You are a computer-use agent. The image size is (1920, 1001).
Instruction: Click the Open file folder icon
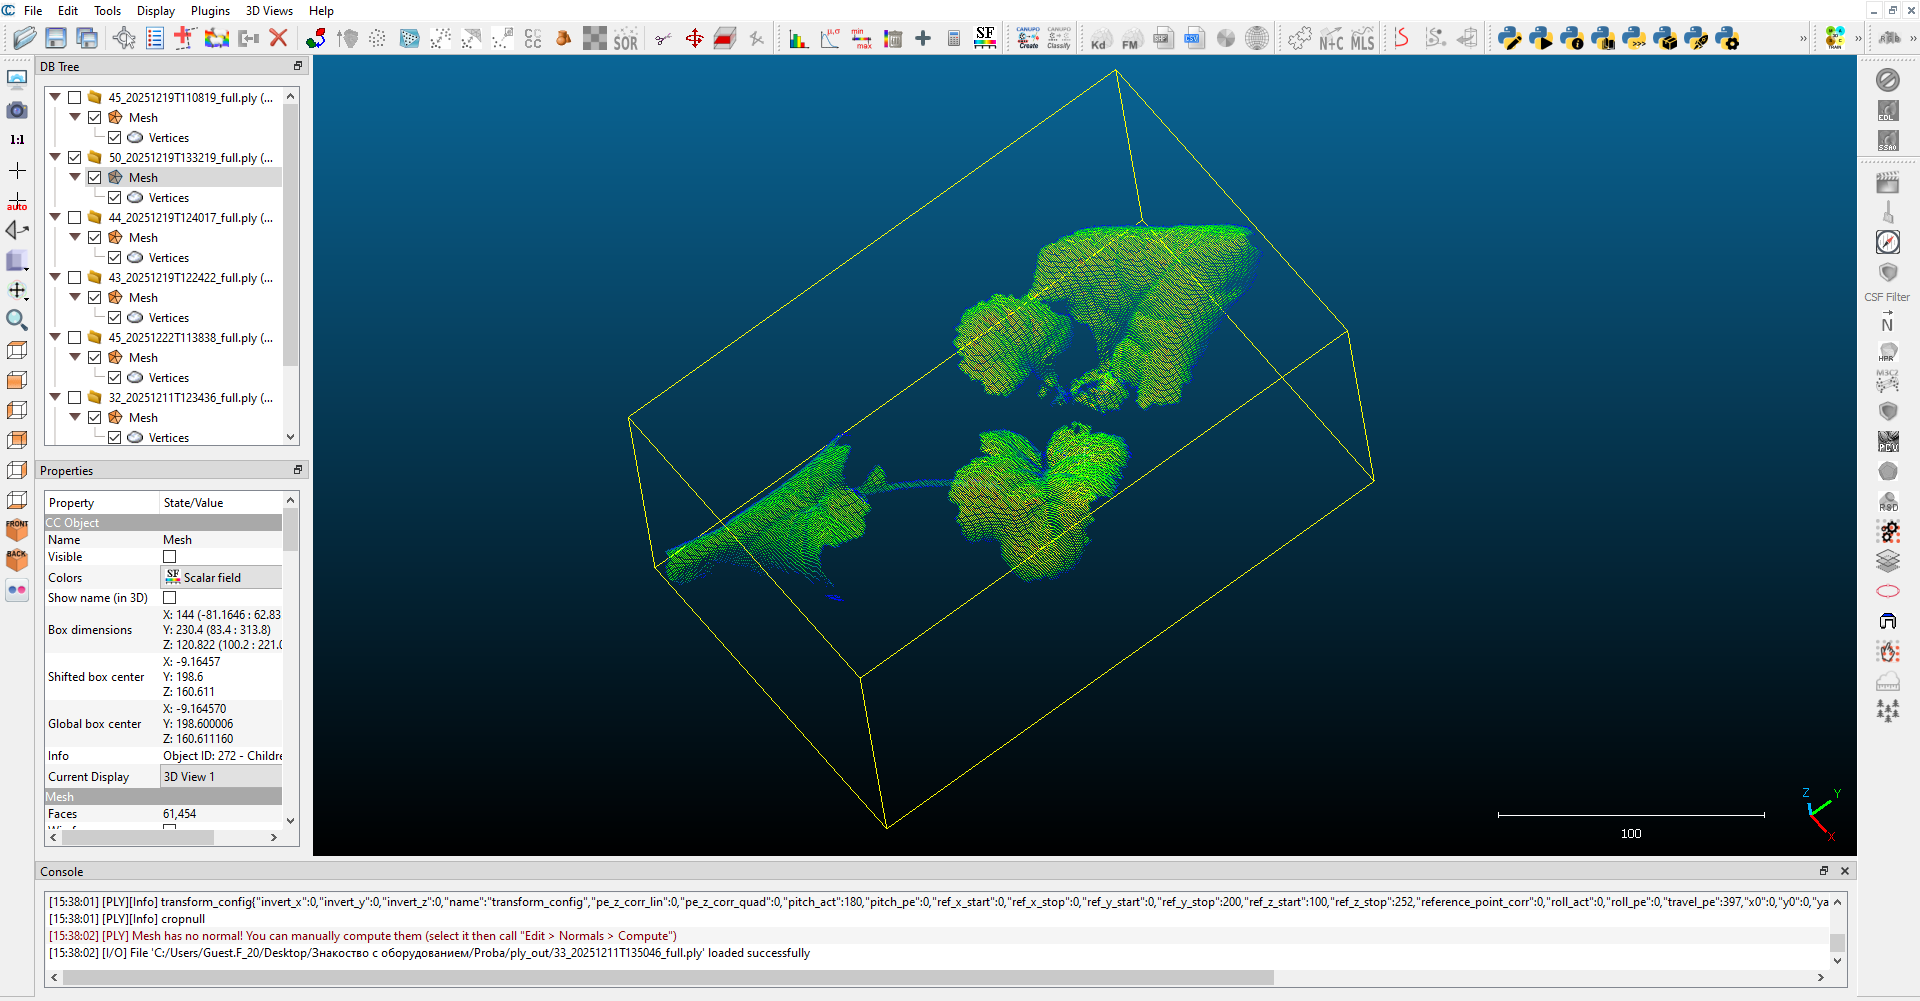tap(25, 39)
